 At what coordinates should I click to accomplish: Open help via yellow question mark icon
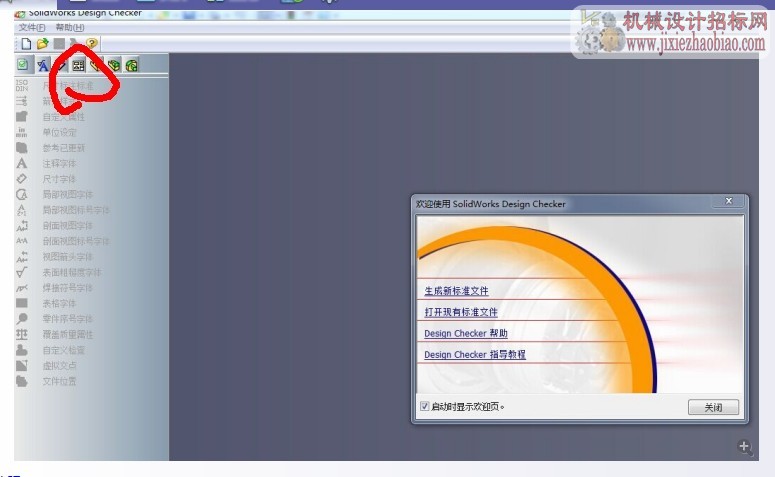[92, 43]
